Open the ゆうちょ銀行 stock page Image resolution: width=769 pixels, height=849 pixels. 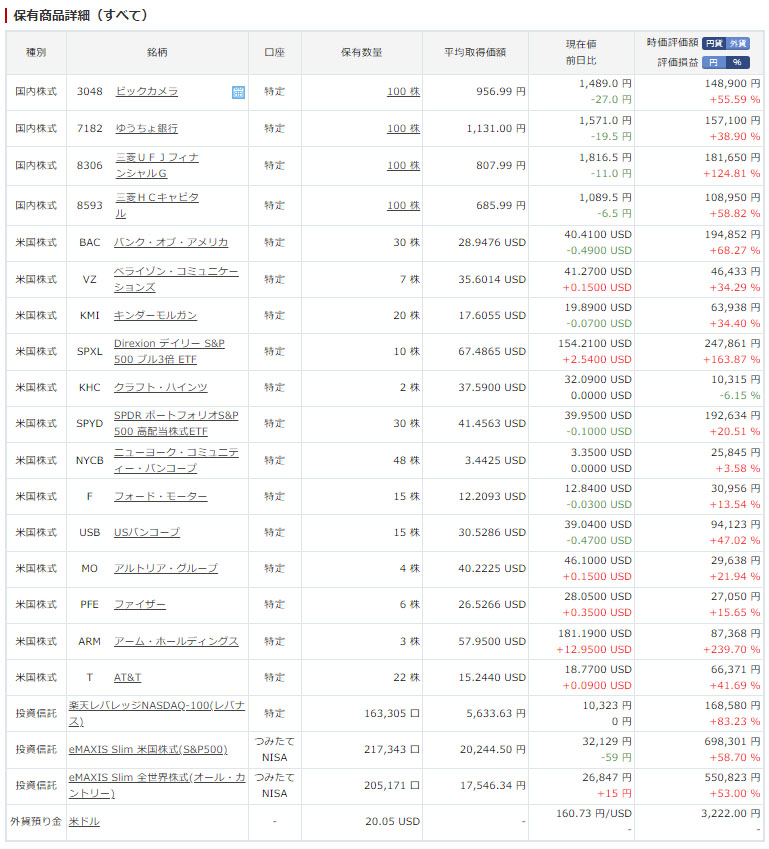point(146,128)
